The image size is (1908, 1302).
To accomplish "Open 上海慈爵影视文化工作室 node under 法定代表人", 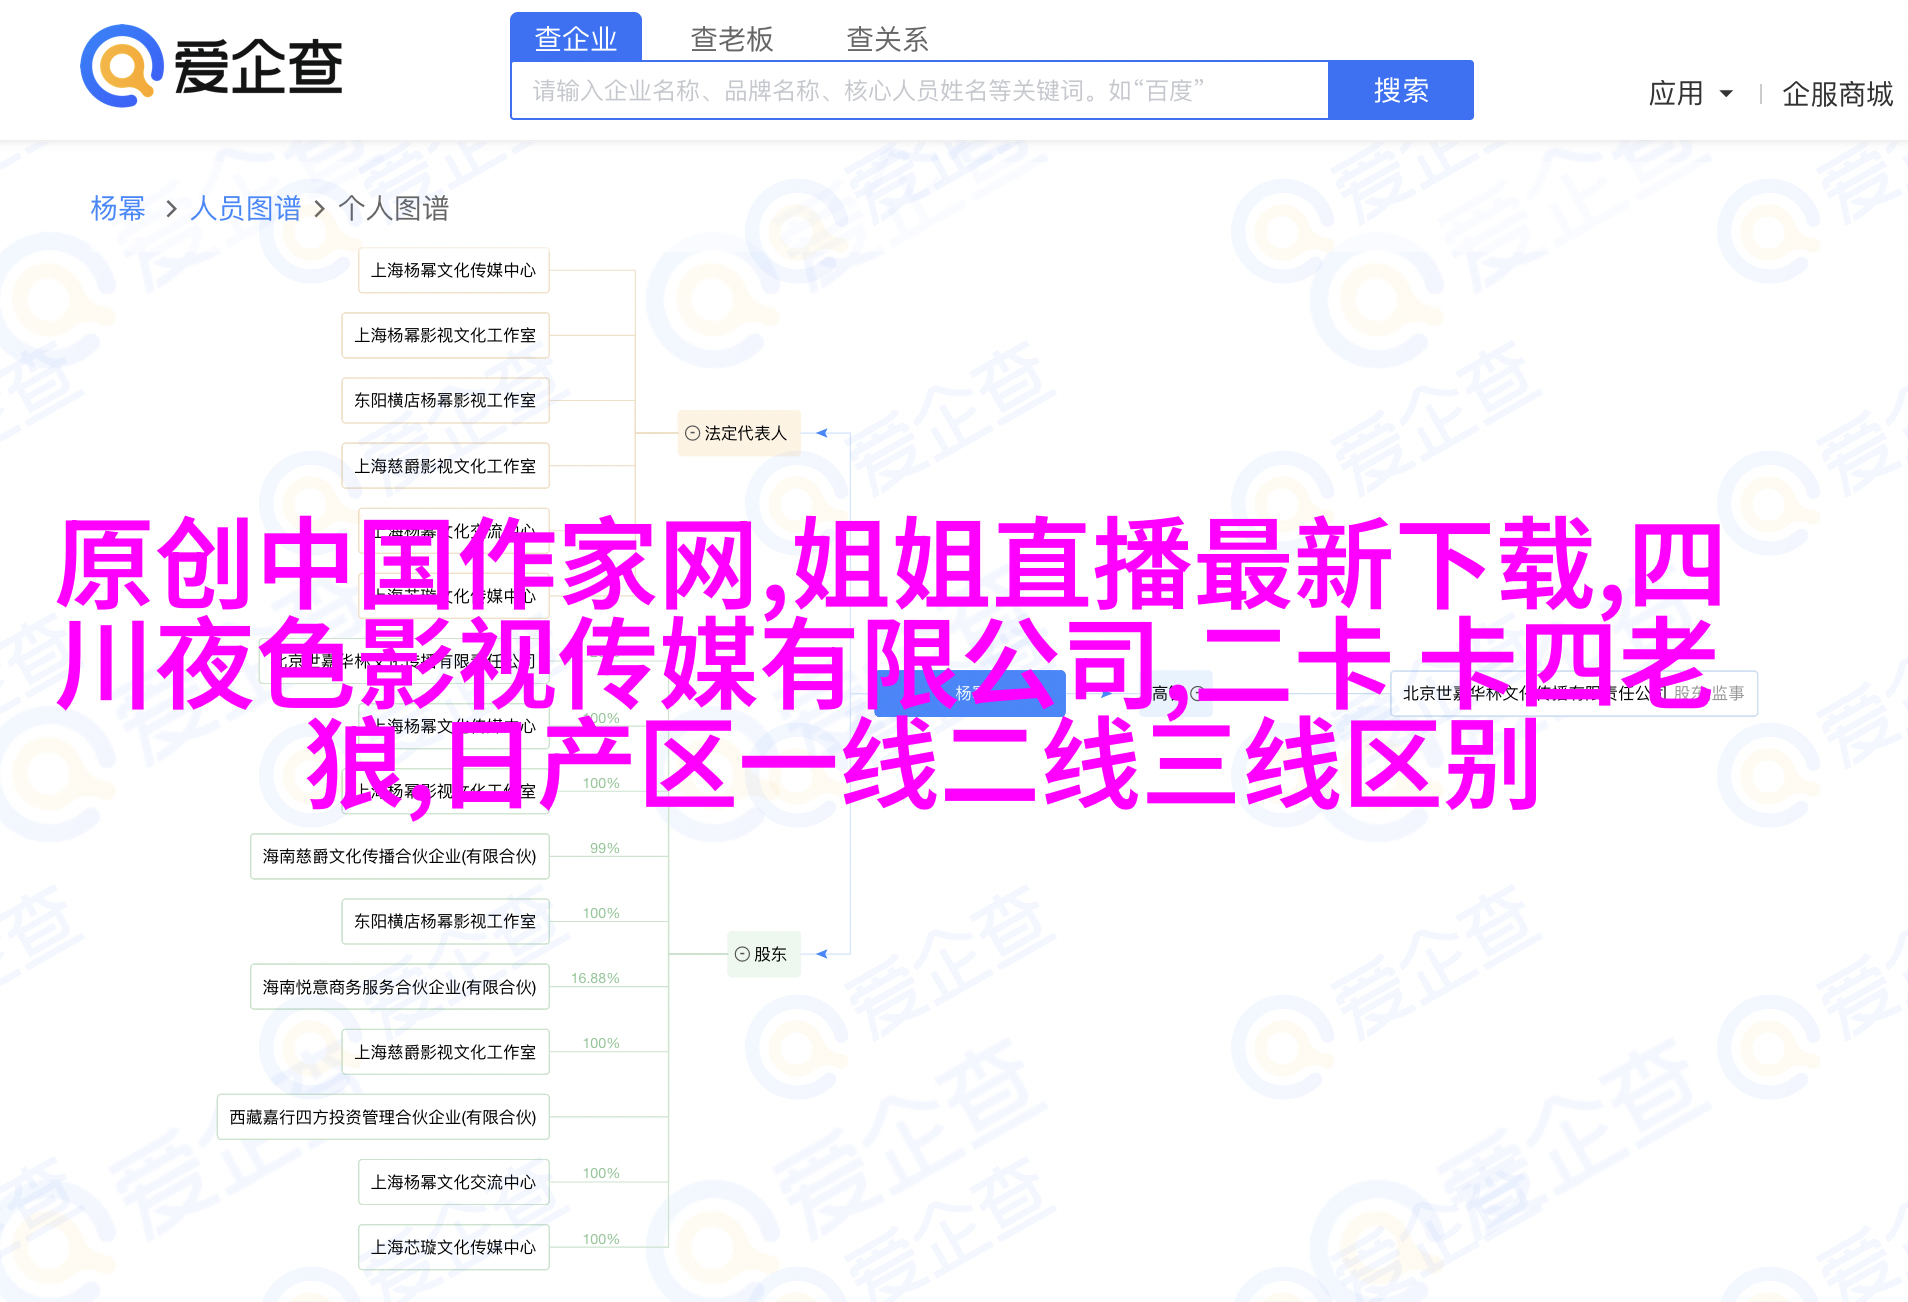I will tap(445, 466).
